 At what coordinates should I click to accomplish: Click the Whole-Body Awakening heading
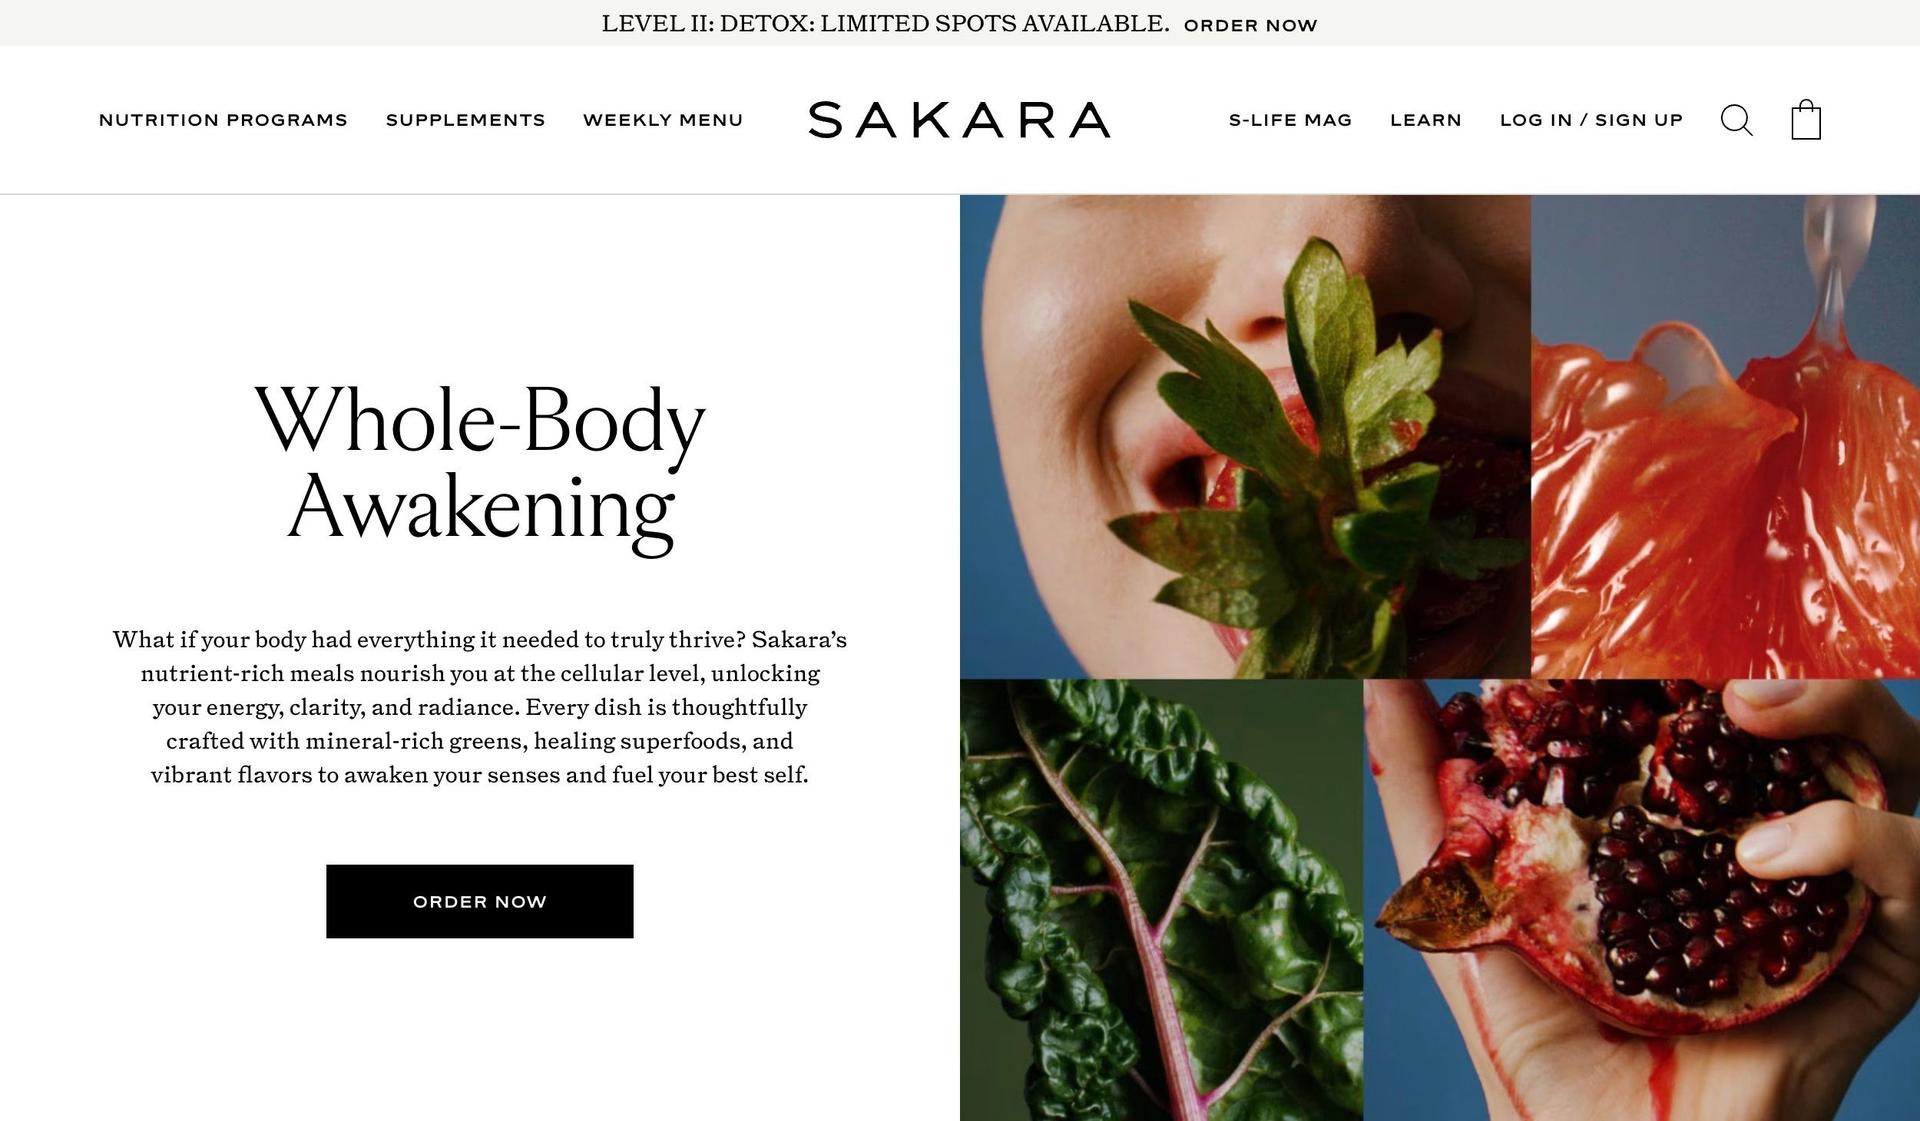tap(480, 464)
